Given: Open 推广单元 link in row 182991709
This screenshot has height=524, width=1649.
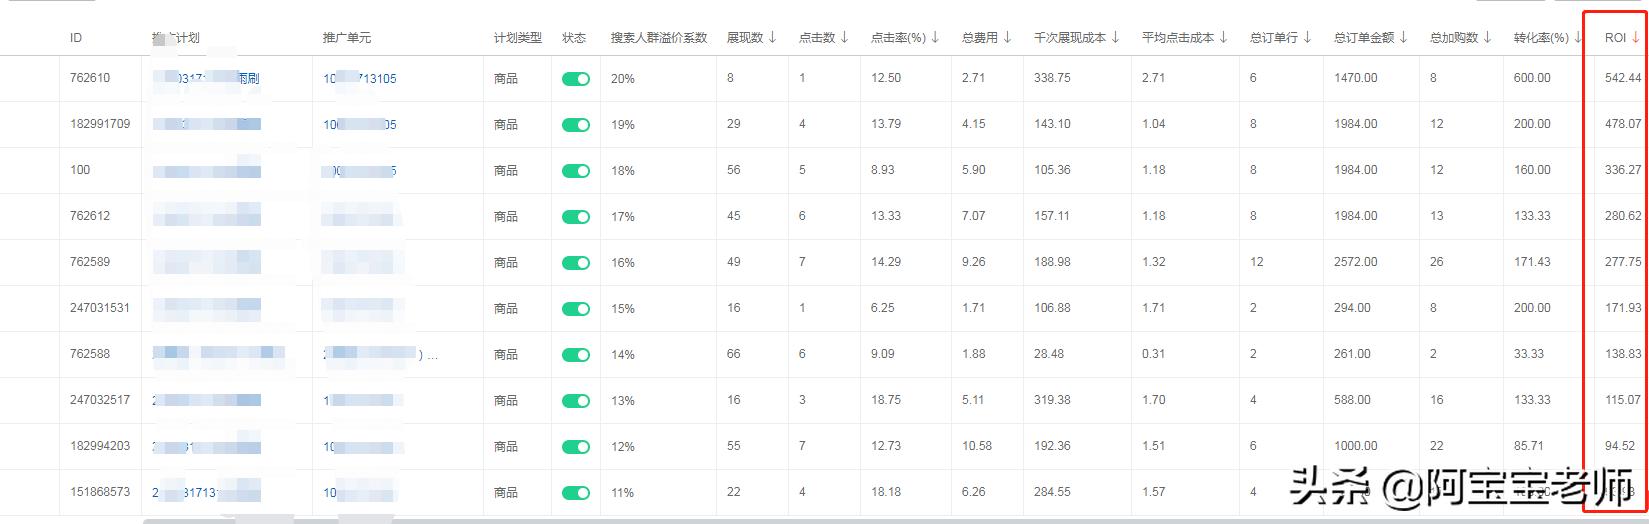Looking at the screenshot, I should coord(360,124).
